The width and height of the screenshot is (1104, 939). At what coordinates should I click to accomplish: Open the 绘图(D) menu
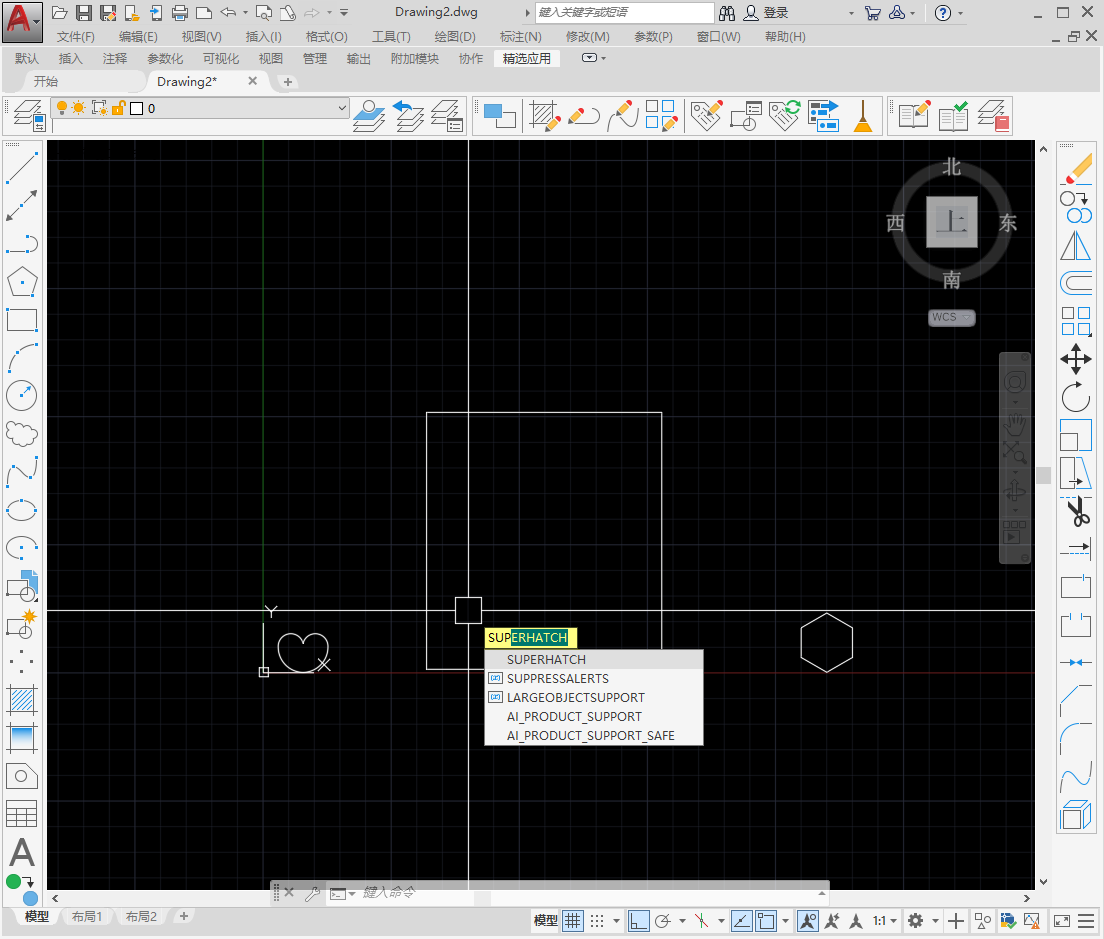(455, 37)
